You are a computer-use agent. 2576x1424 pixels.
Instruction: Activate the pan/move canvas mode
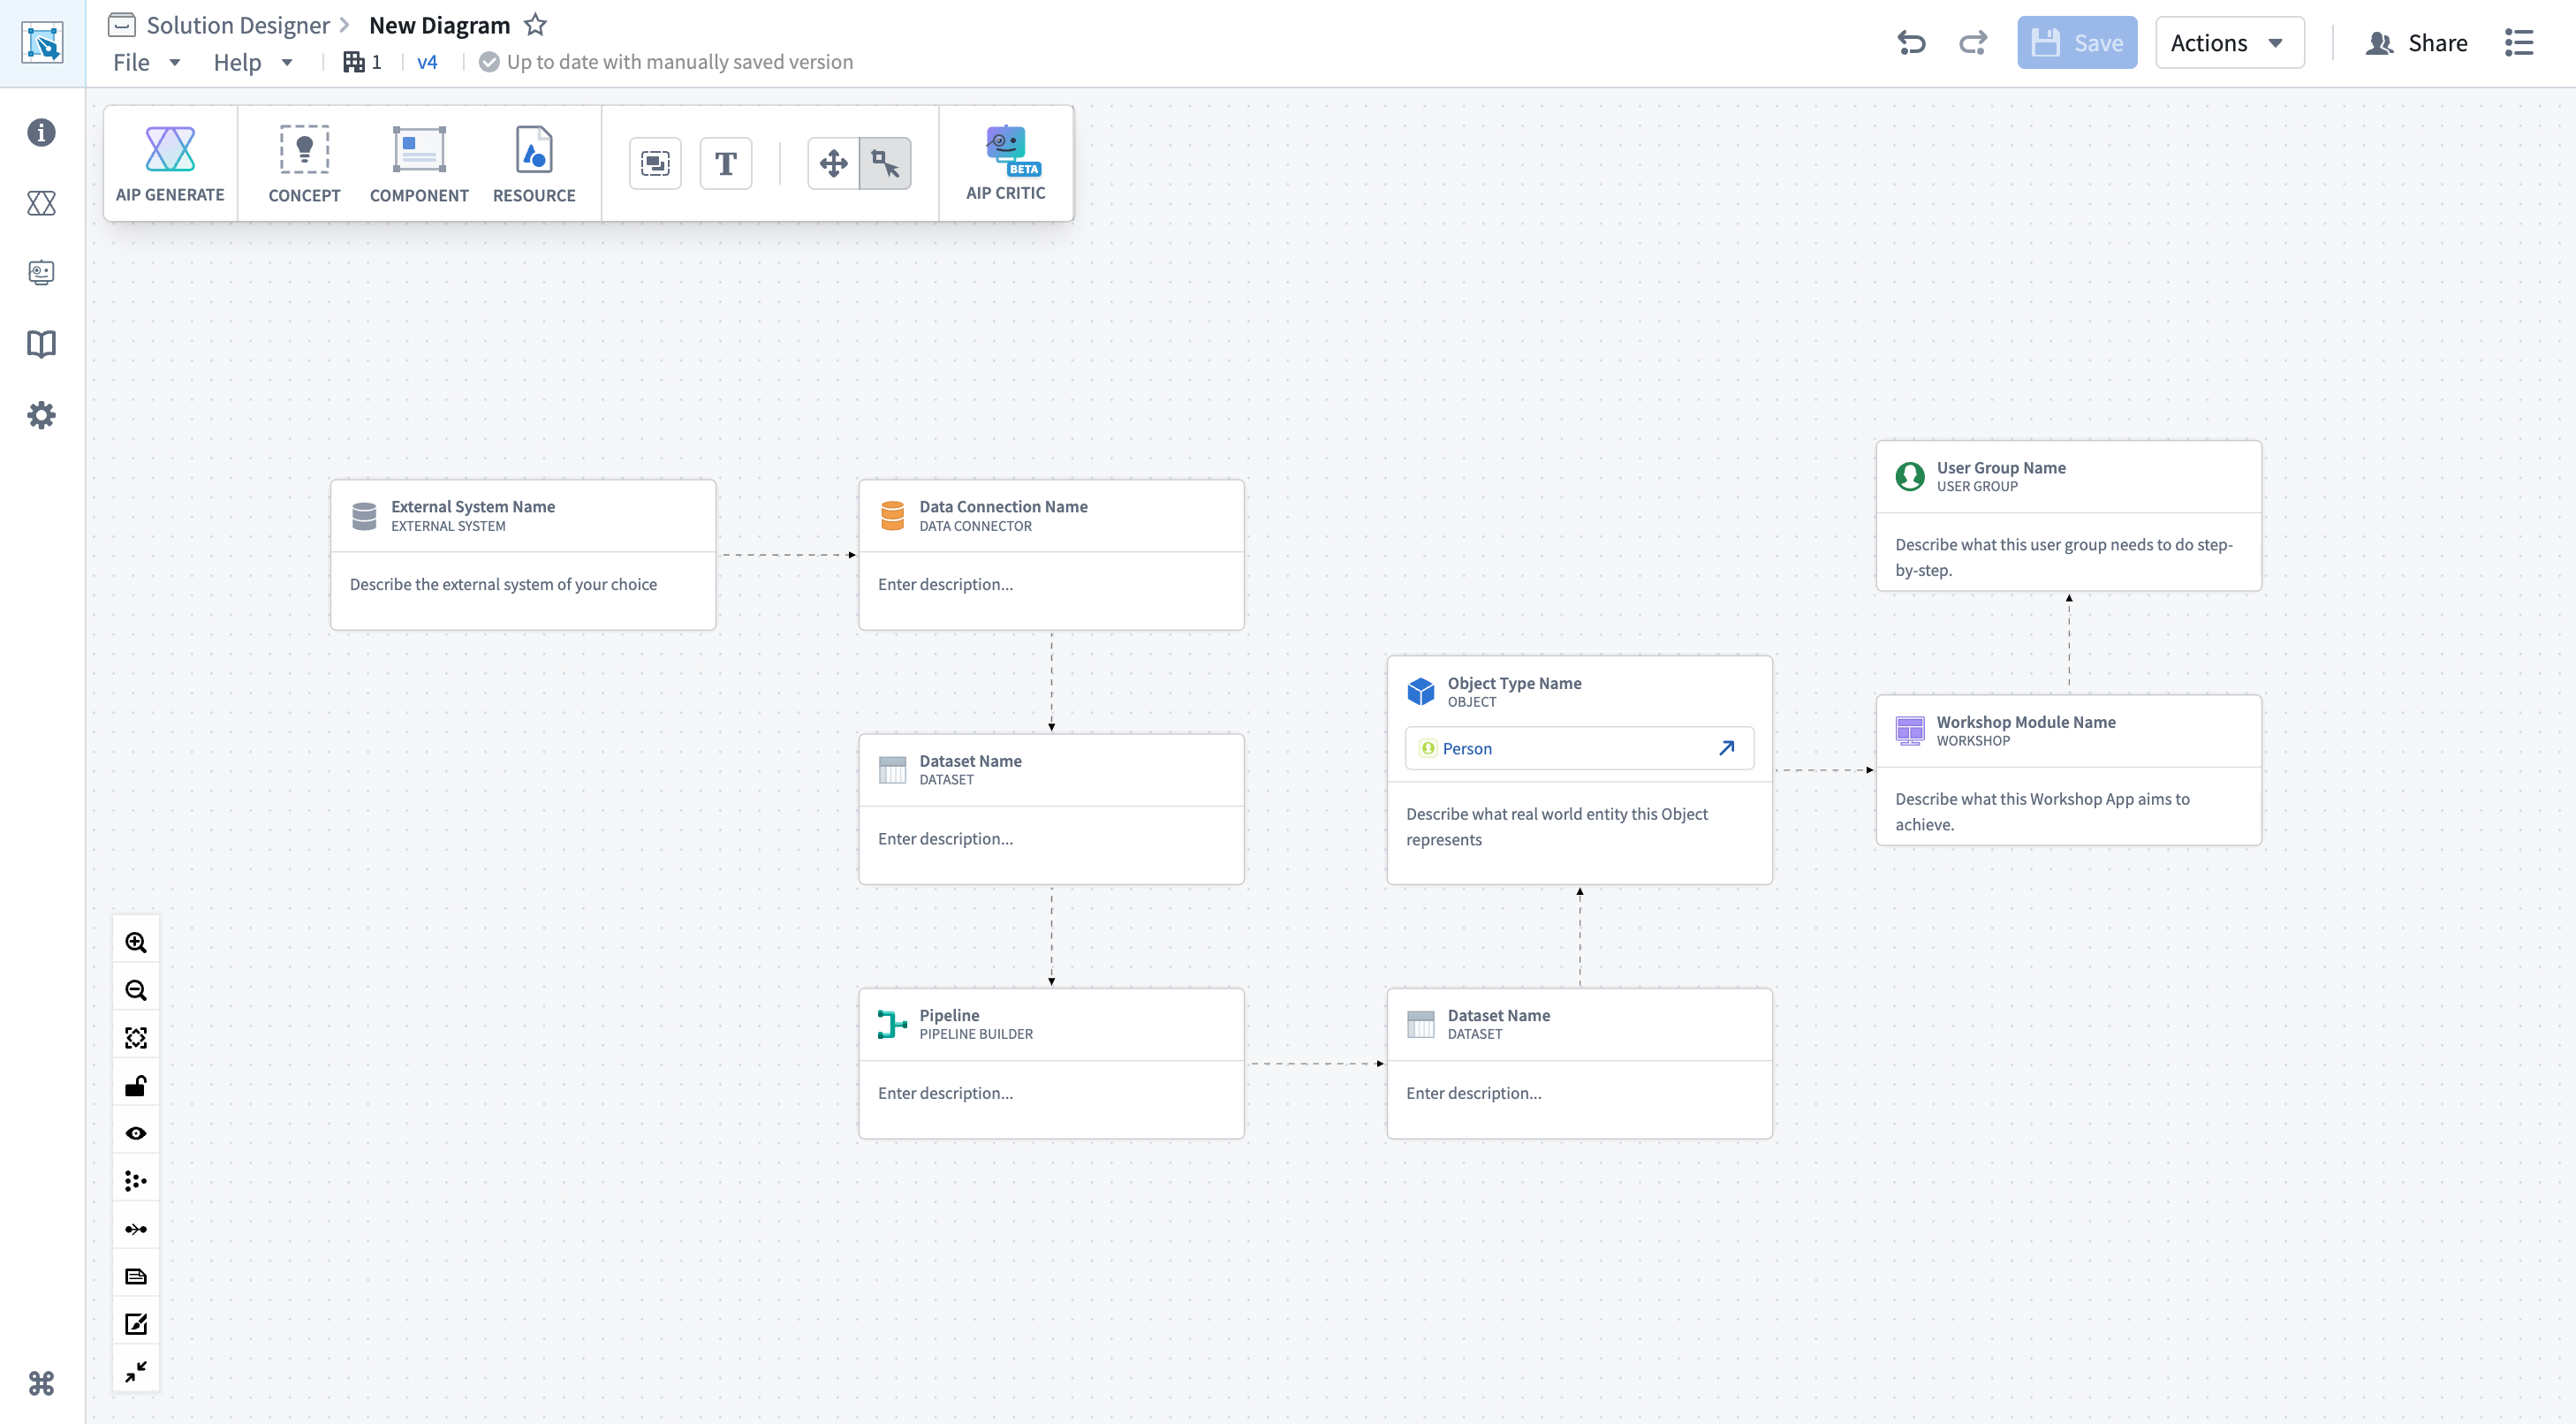coord(833,163)
